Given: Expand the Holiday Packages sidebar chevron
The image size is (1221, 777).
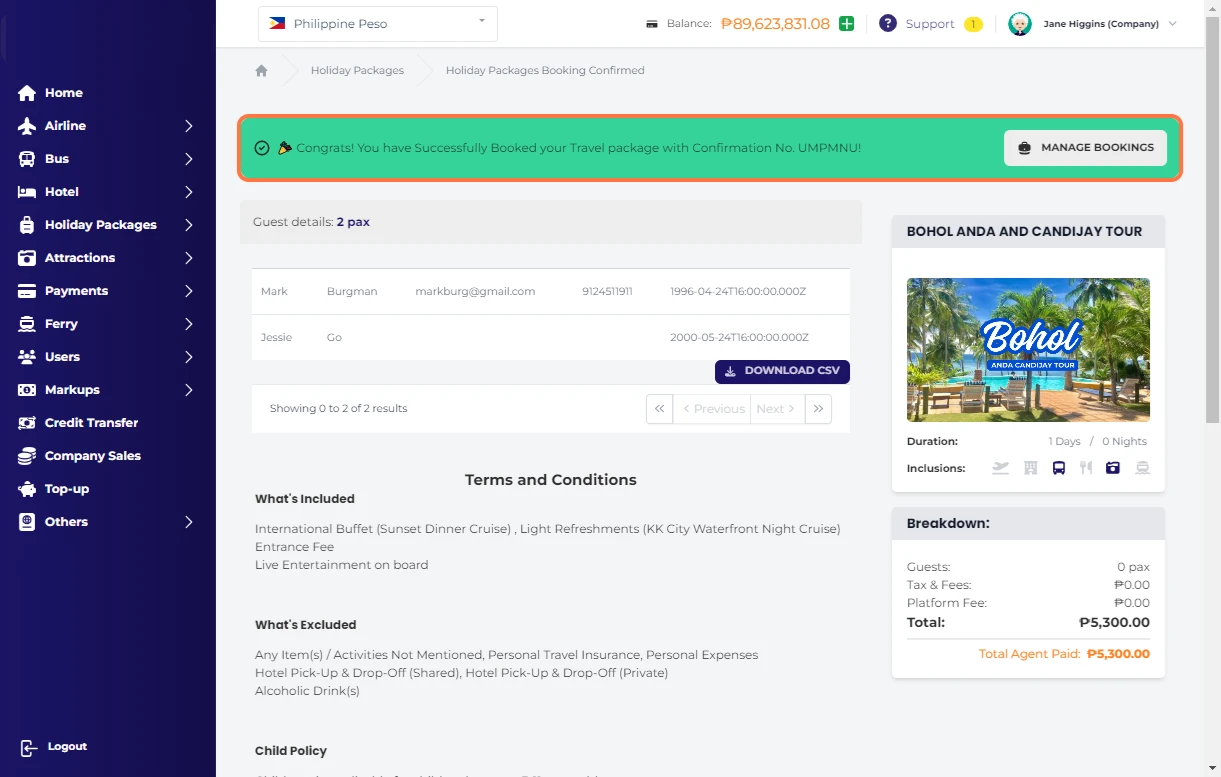Looking at the screenshot, I should 189,225.
